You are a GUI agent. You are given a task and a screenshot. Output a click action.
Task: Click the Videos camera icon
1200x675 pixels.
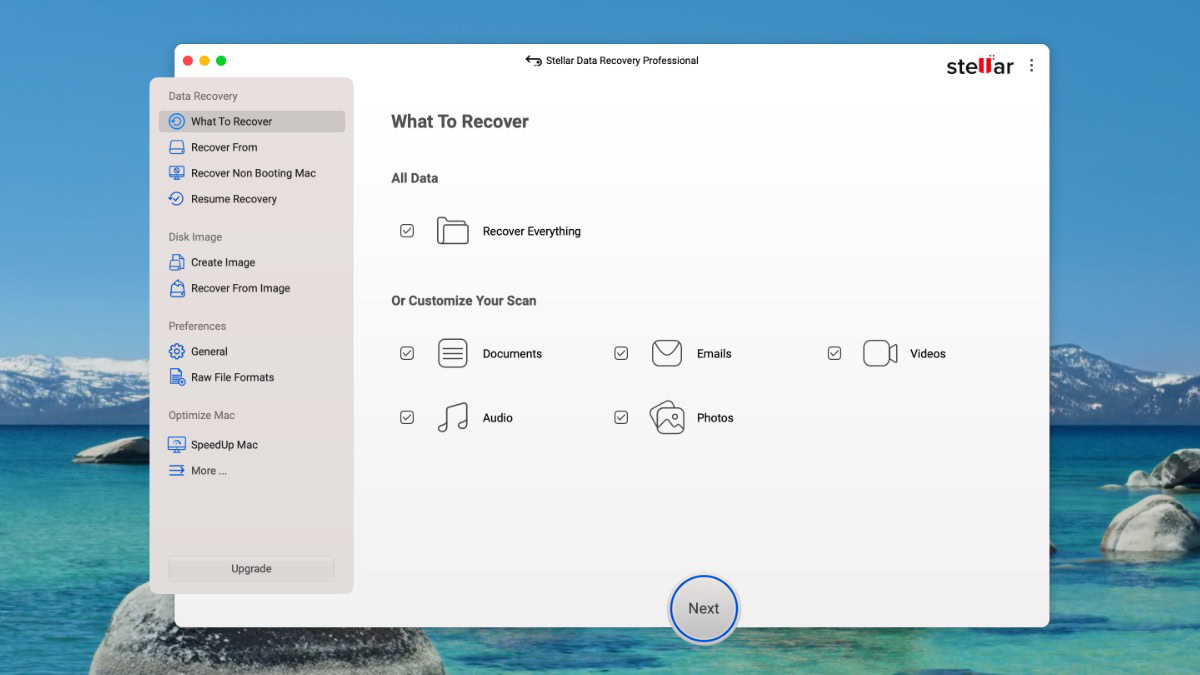[x=880, y=353]
